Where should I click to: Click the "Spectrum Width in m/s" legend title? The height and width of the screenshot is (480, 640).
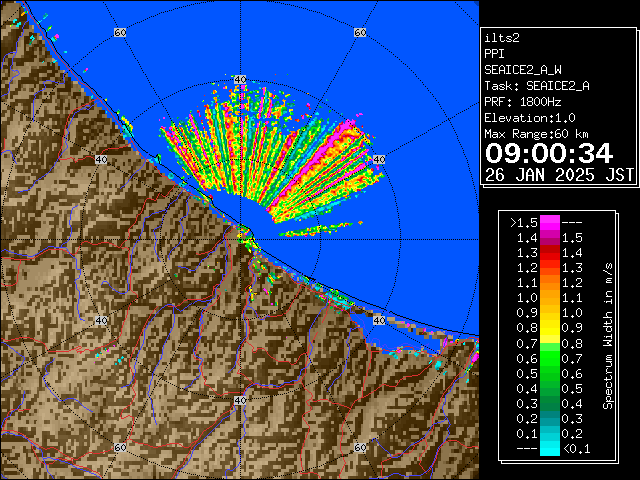click(x=608, y=336)
